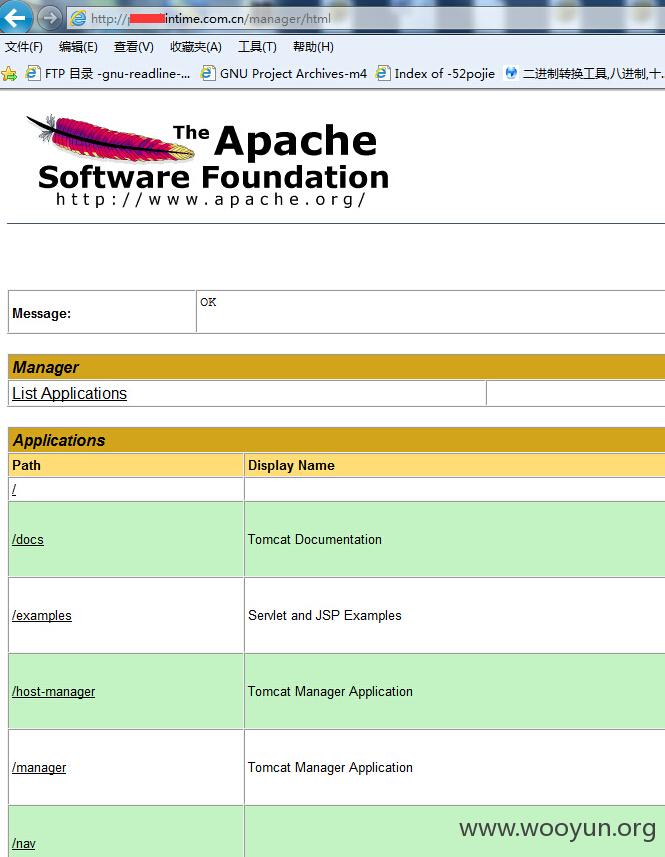Click the IE icon beside Index of -52pojie

click(382, 73)
